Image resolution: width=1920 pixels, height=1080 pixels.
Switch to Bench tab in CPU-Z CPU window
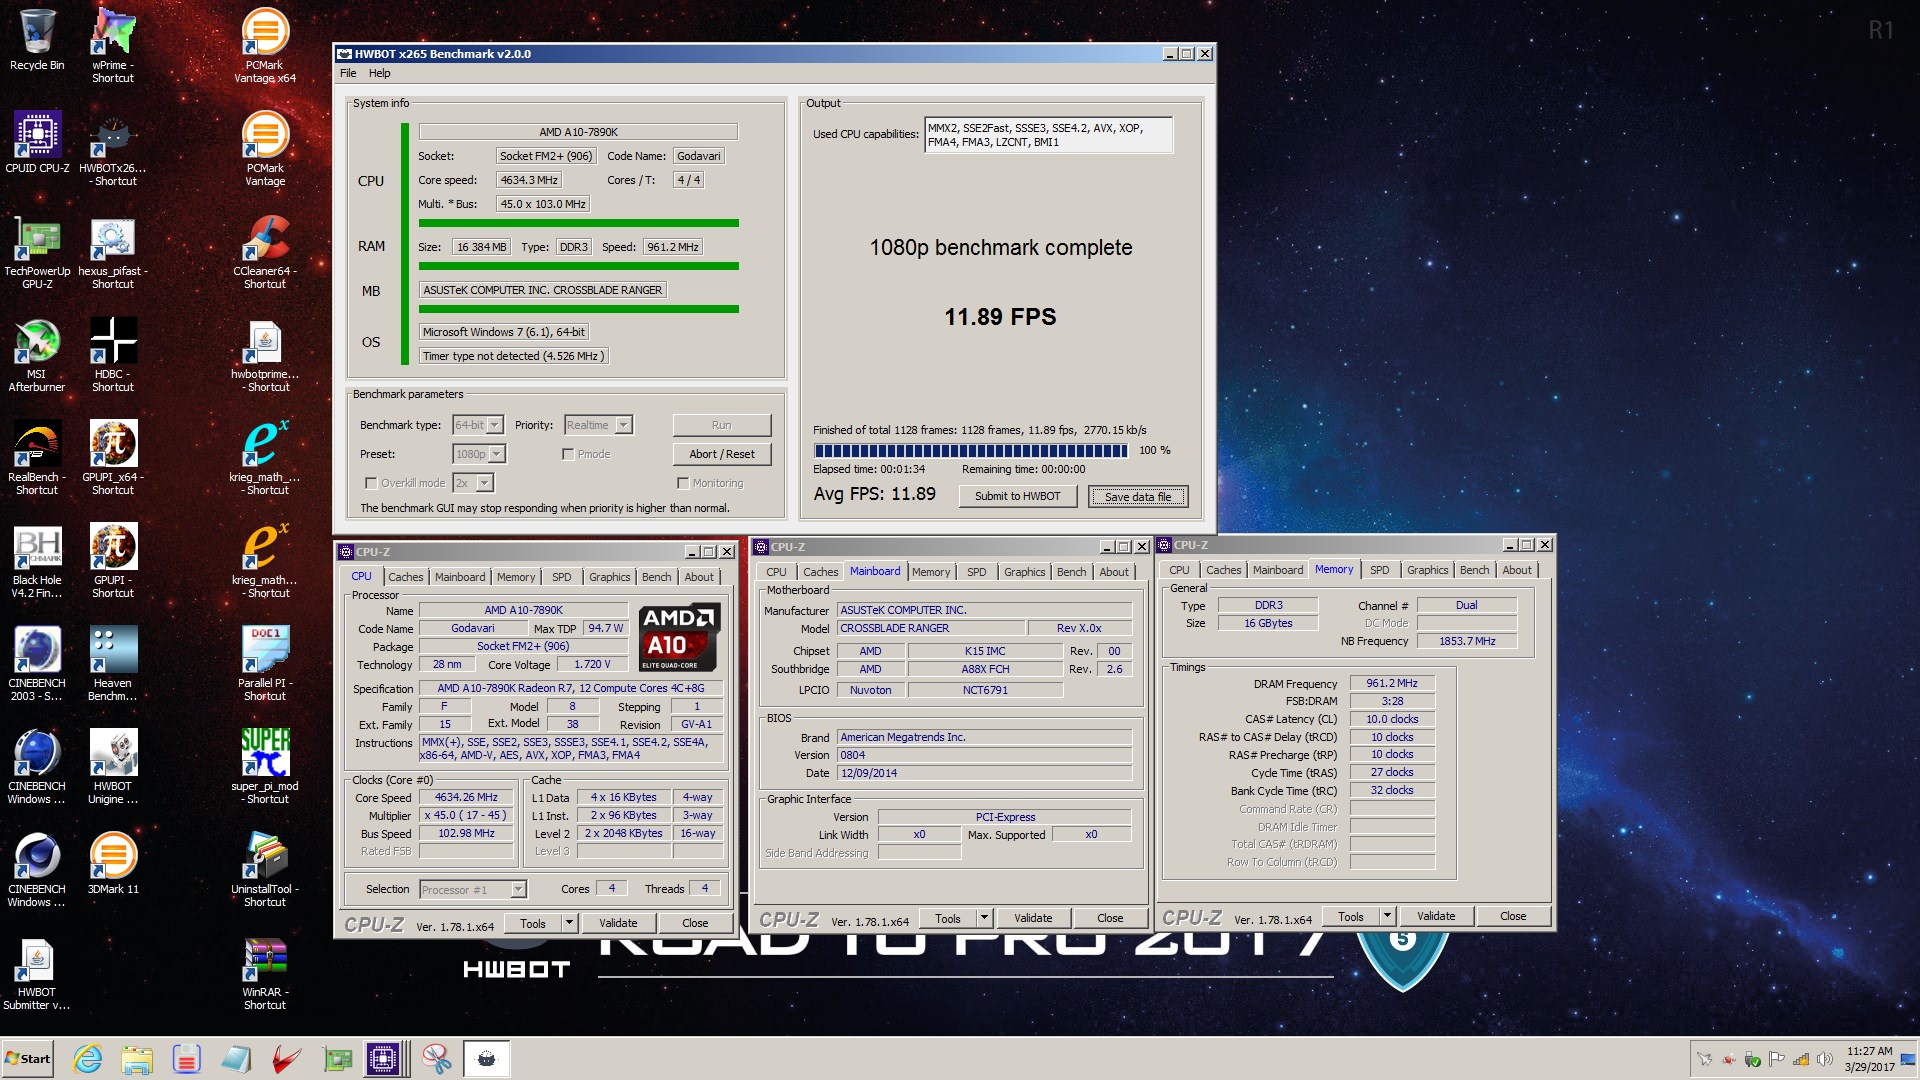click(656, 577)
